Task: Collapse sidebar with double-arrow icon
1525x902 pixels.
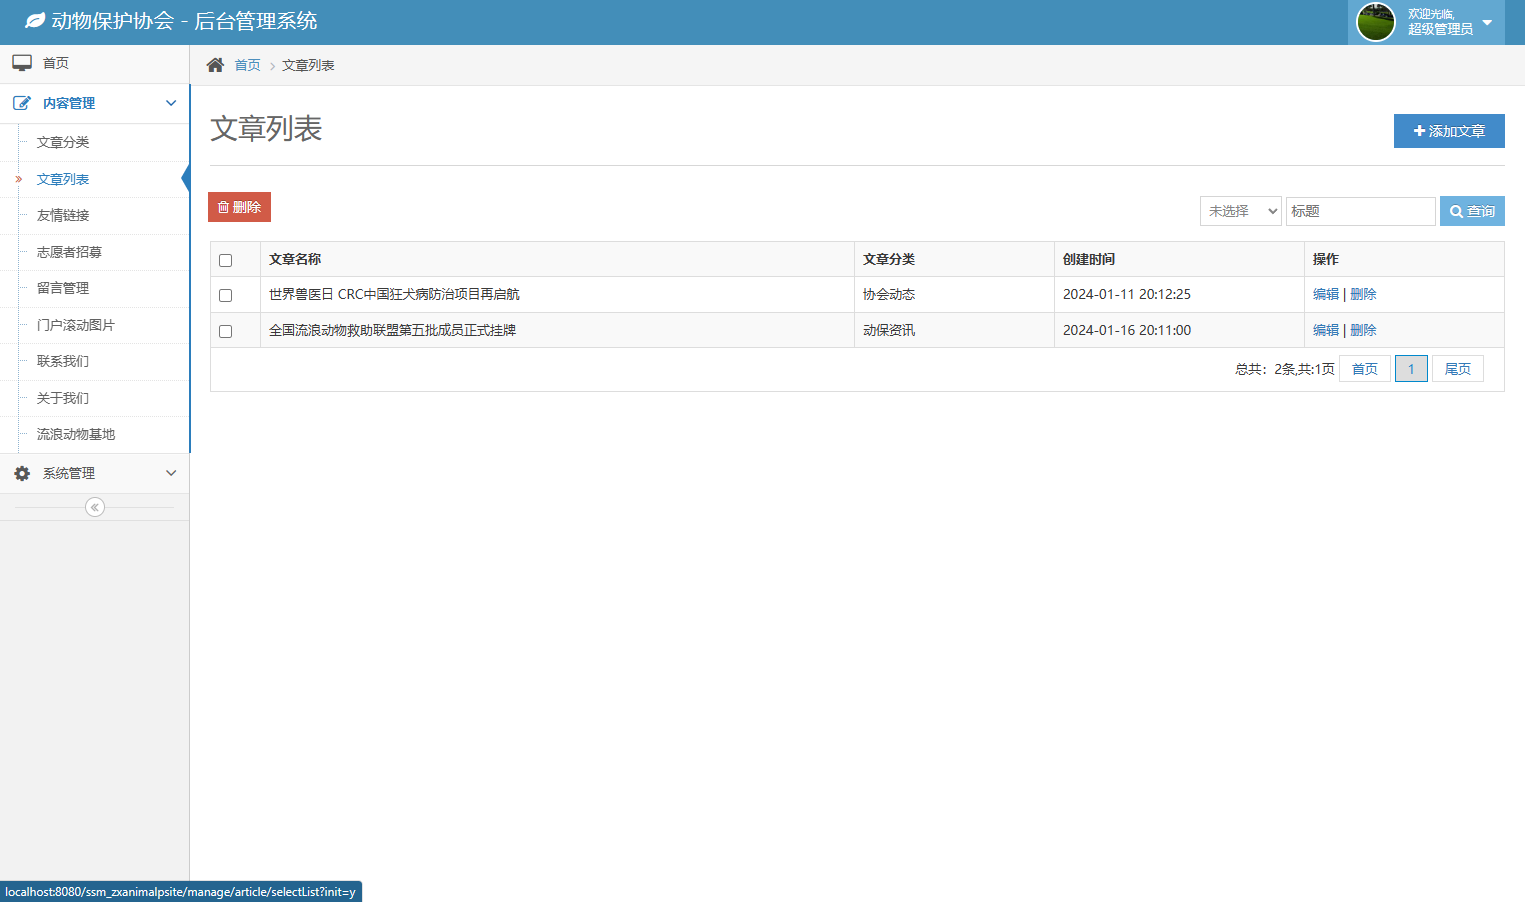Action: (95, 507)
